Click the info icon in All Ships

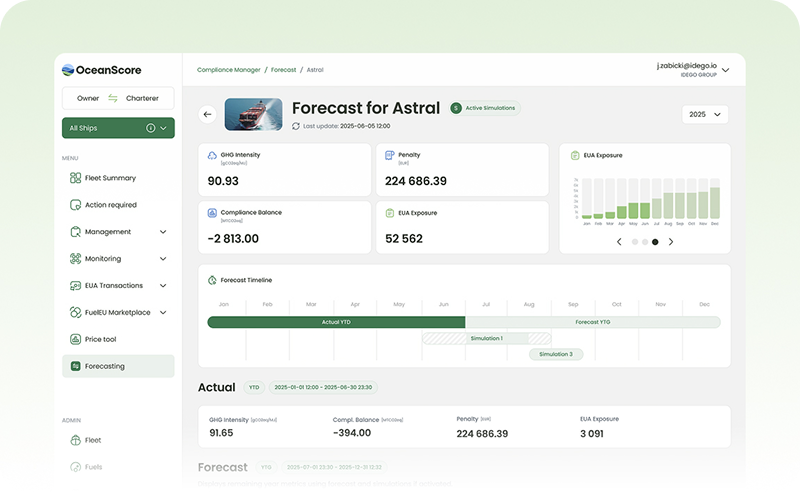pos(151,128)
